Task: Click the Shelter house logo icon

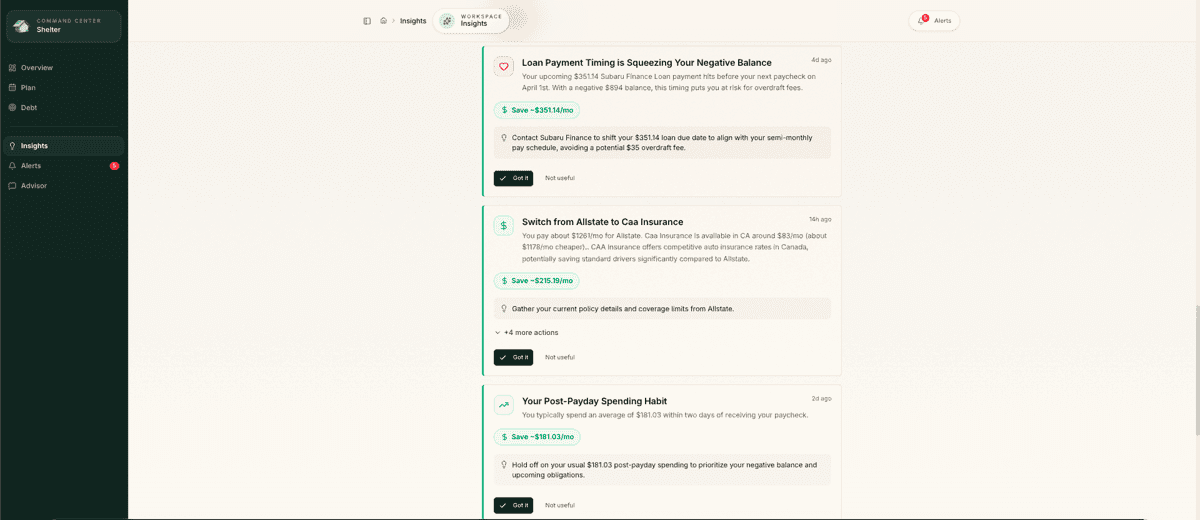Action: [x=21, y=26]
